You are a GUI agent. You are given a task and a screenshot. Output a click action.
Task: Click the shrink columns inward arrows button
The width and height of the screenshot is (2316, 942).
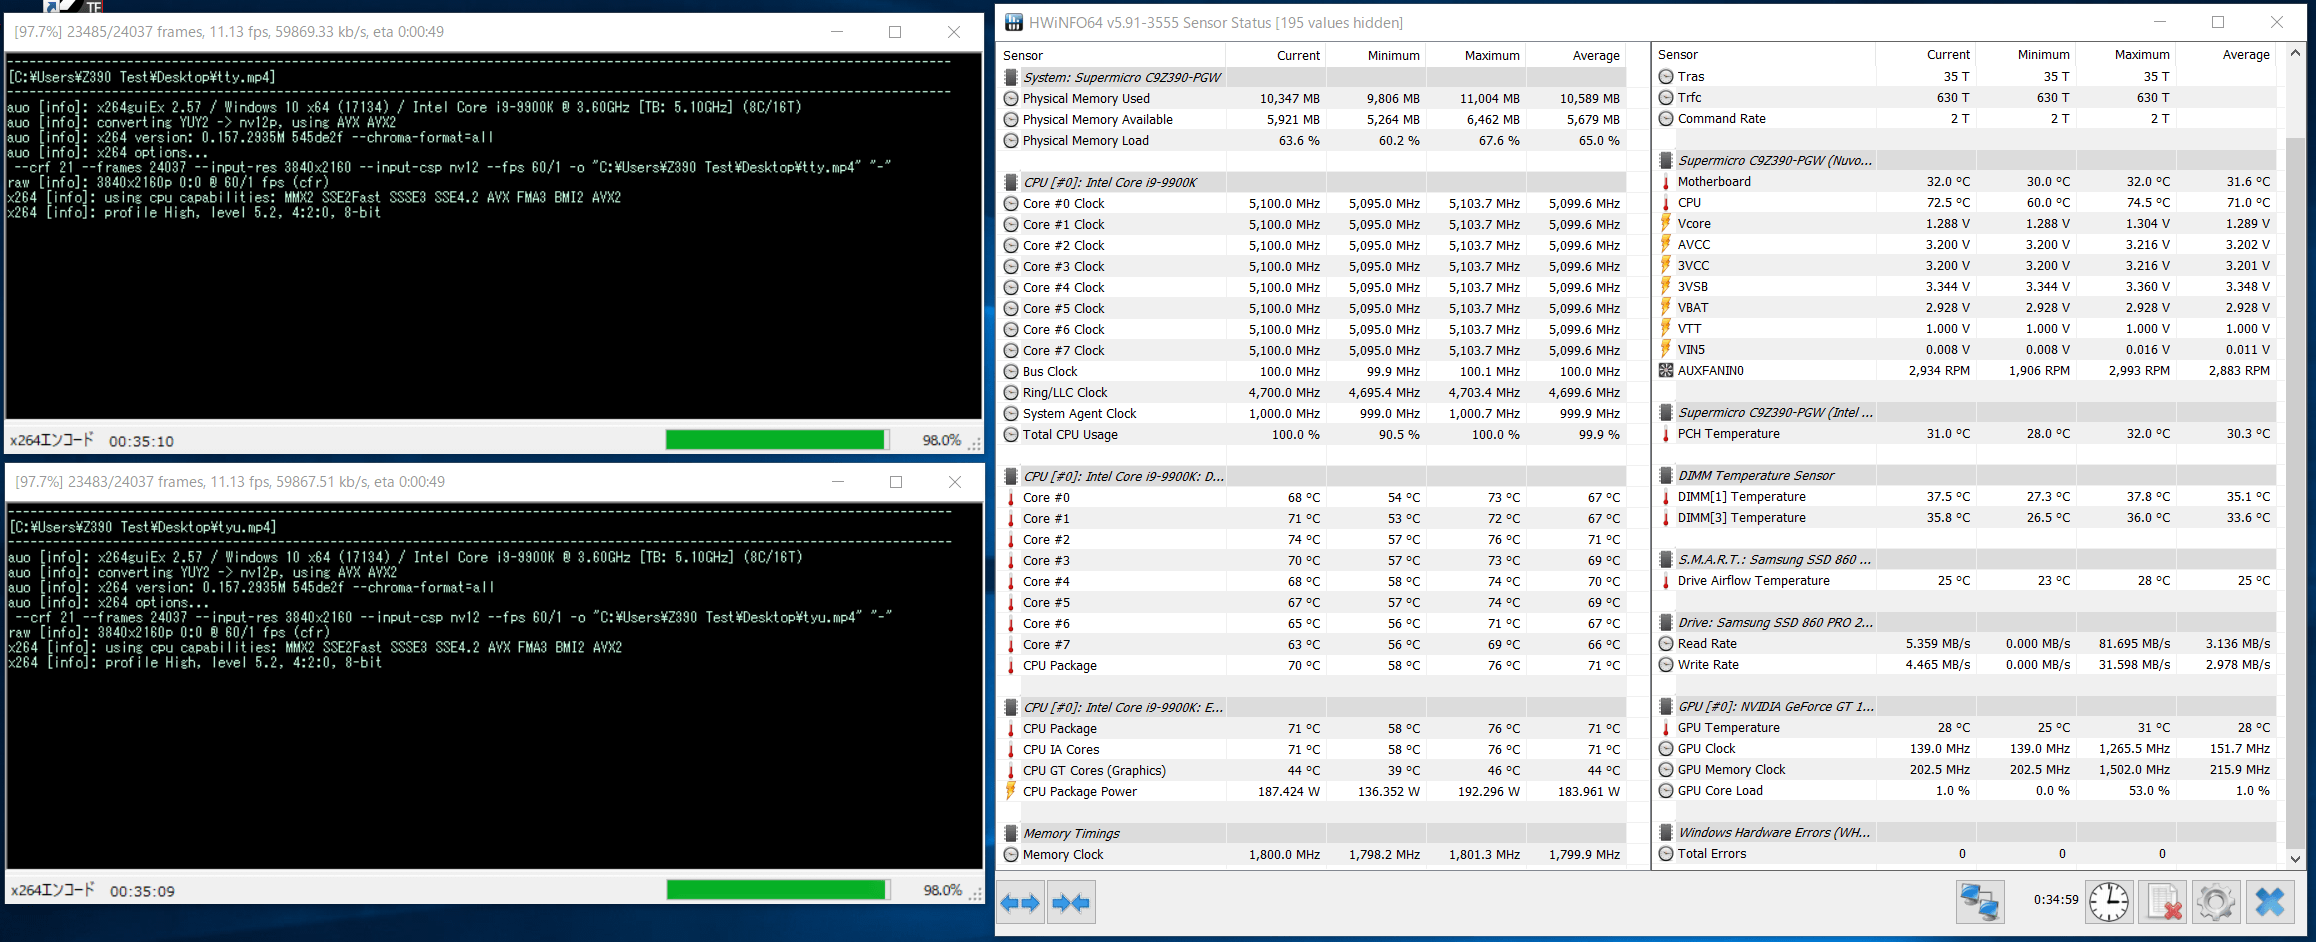coord(1071,903)
